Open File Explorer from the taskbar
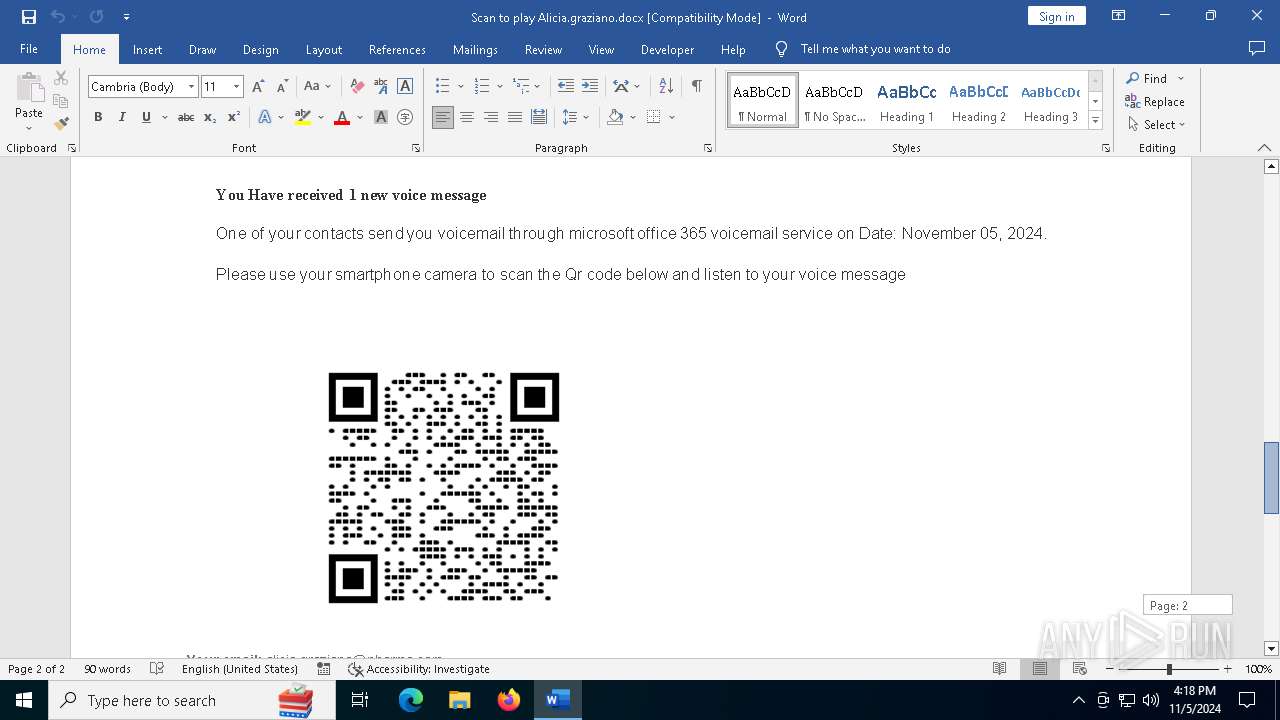 [459, 700]
